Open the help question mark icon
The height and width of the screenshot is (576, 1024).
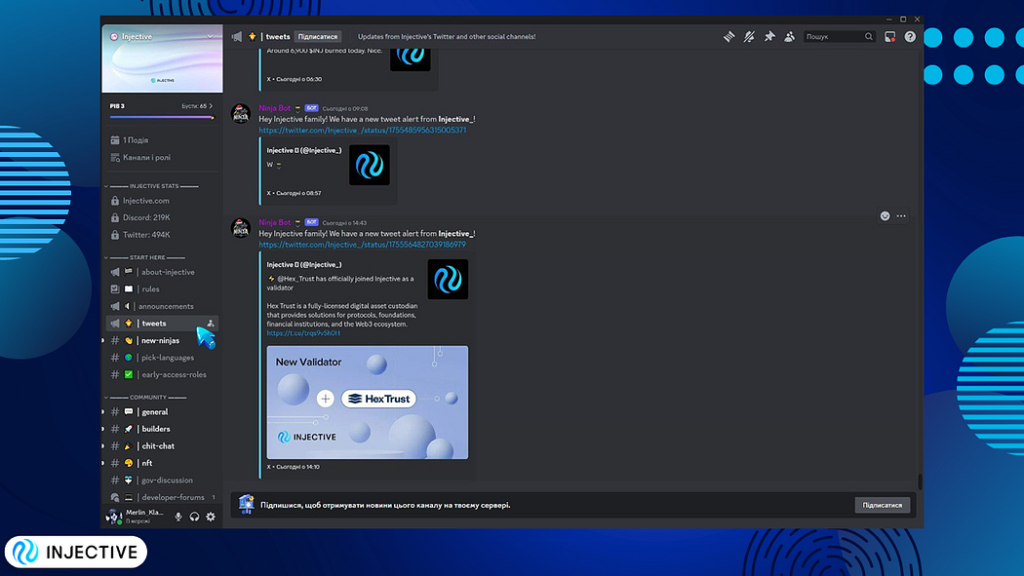click(x=910, y=37)
